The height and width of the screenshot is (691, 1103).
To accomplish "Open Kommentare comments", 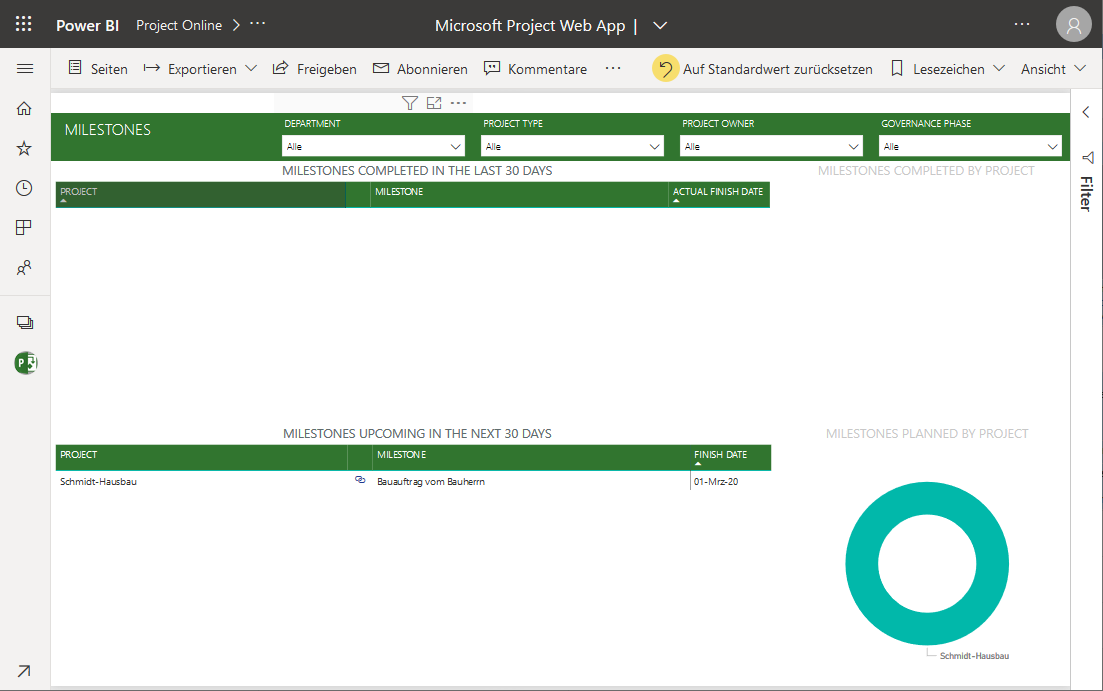I will [x=535, y=68].
